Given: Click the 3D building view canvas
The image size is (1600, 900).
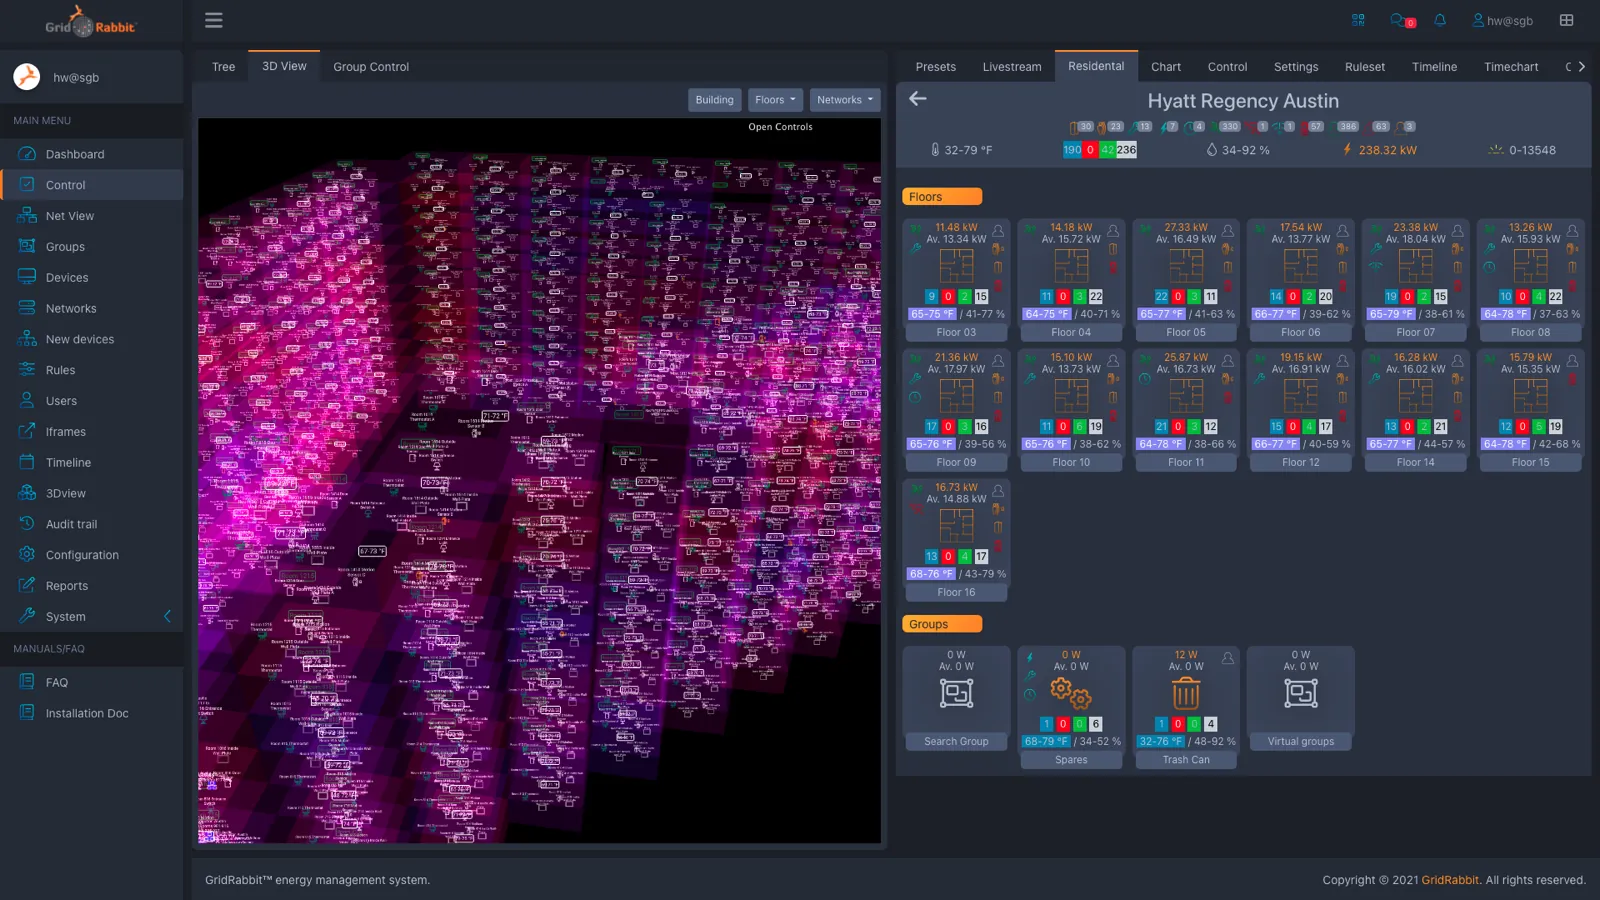Looking at the screenshot, I should tap(539, 481).
